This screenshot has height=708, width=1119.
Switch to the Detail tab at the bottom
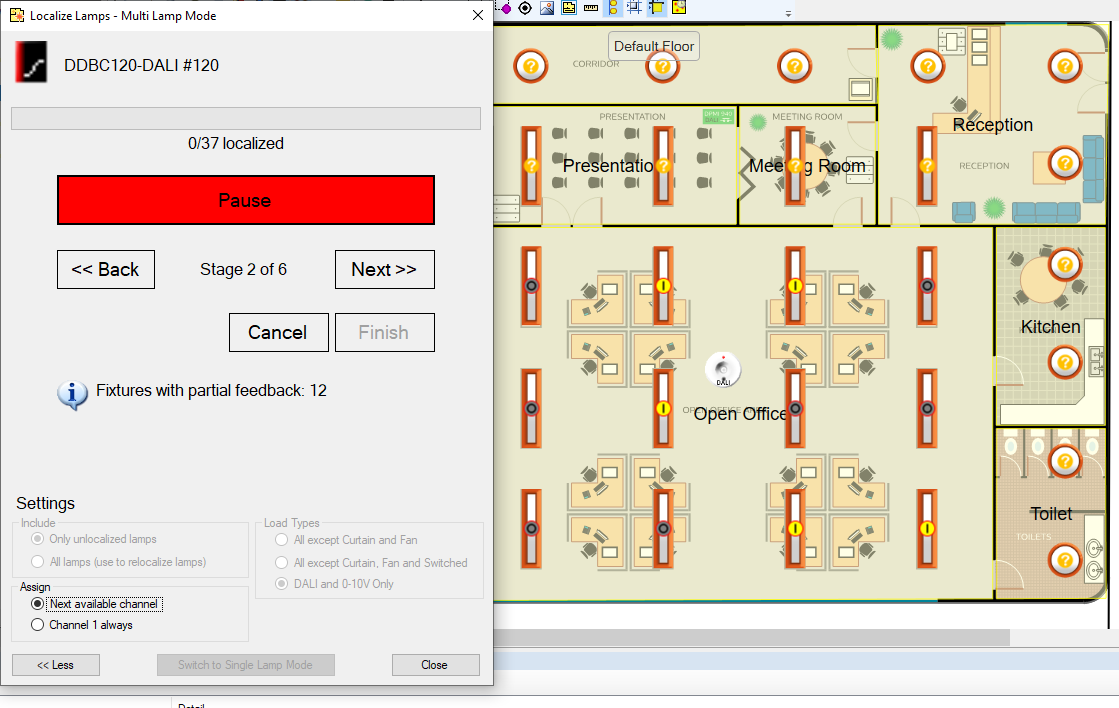tap(196, 704)
